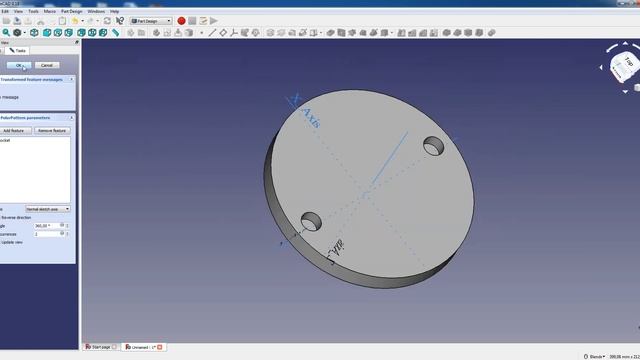
Task: Click the datum plane diamond icon
Action: (x=223, y=32)
